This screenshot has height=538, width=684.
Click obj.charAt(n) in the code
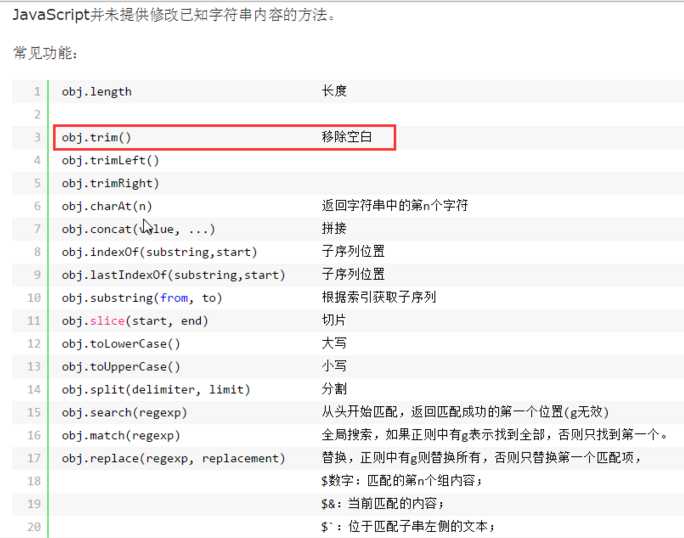pos(107,206)
